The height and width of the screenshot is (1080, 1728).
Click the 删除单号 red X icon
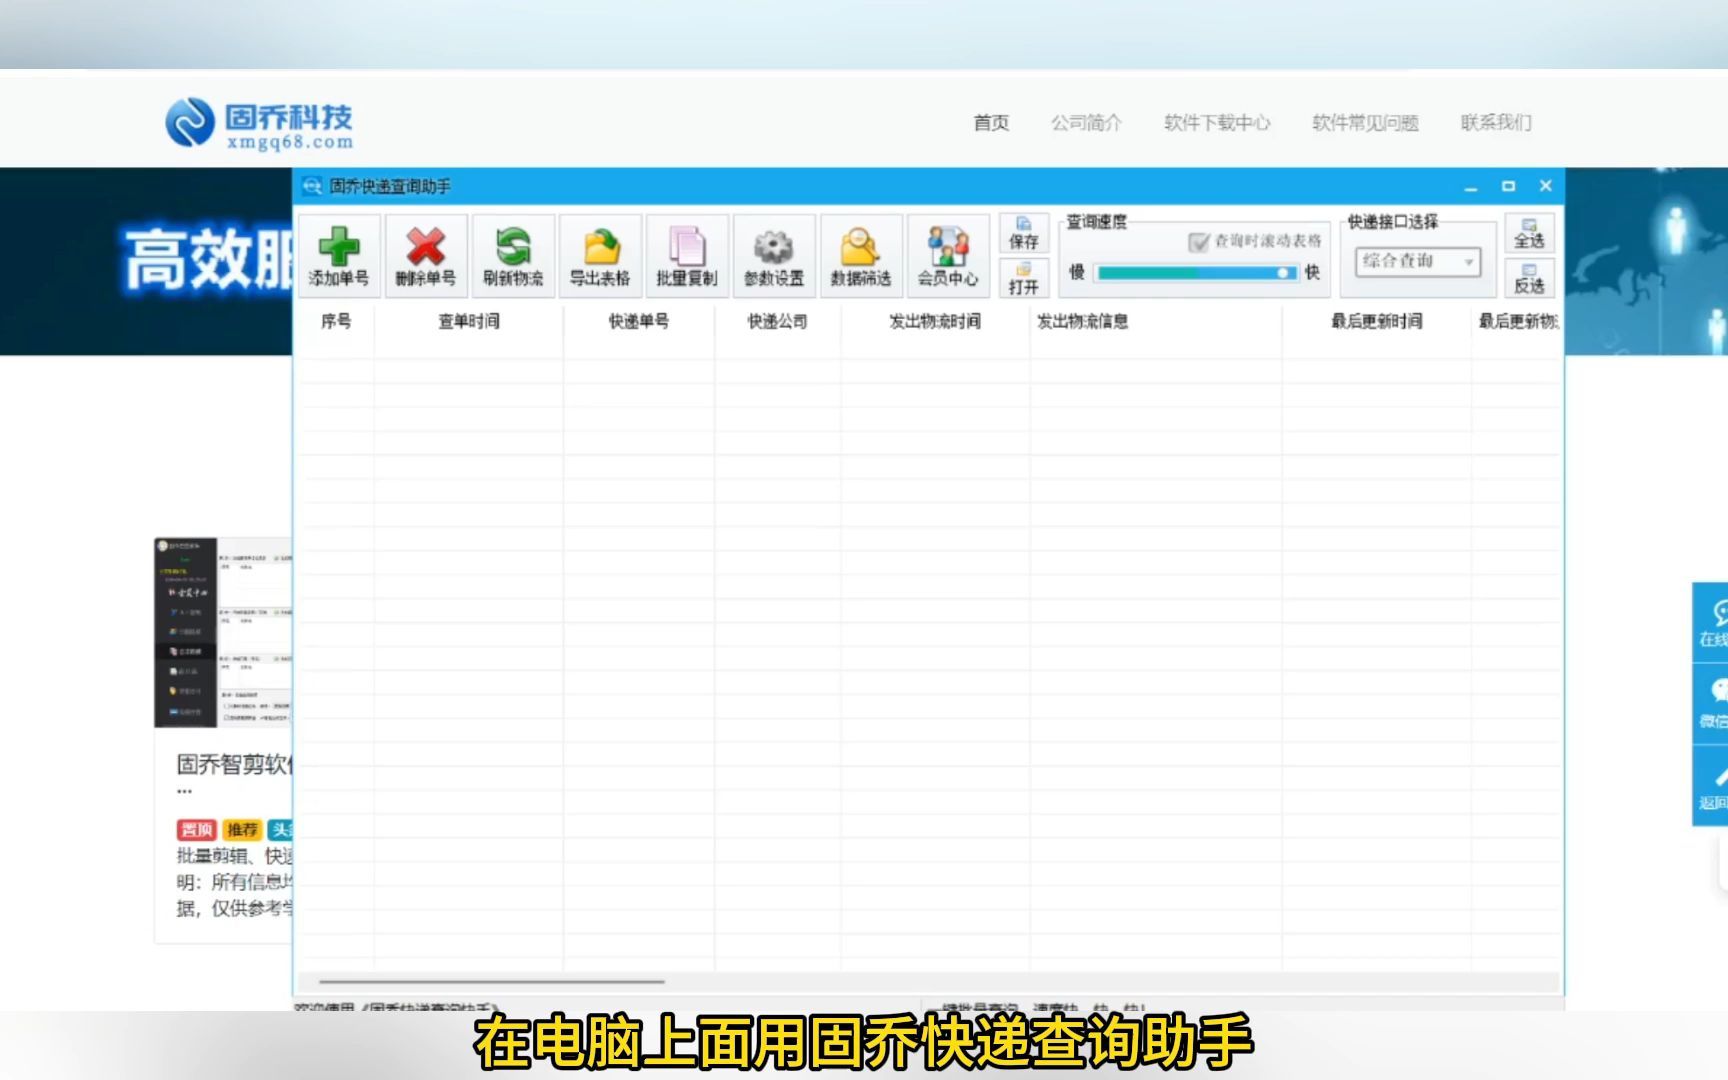pyautogui.click(x=426, y=256)
